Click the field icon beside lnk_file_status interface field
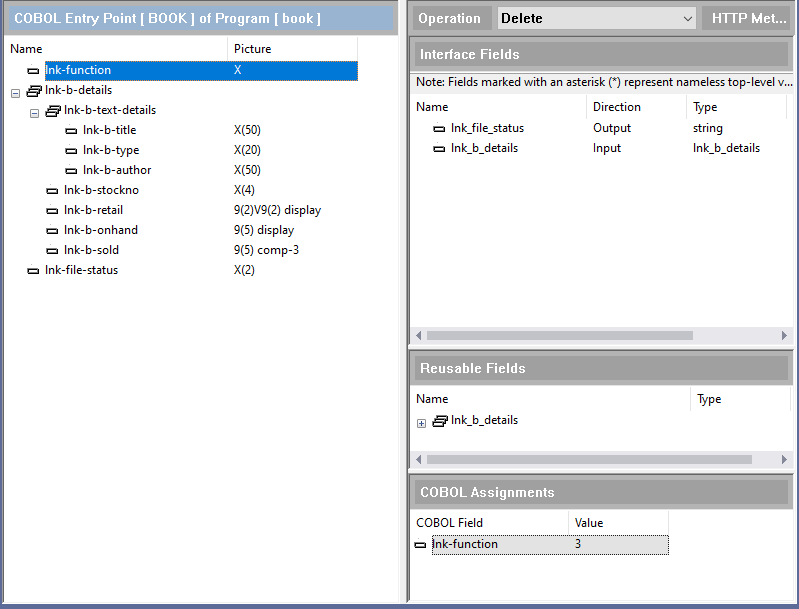This screenshot has height=609, width=799. pyautogui.click(x=439, y=129)
